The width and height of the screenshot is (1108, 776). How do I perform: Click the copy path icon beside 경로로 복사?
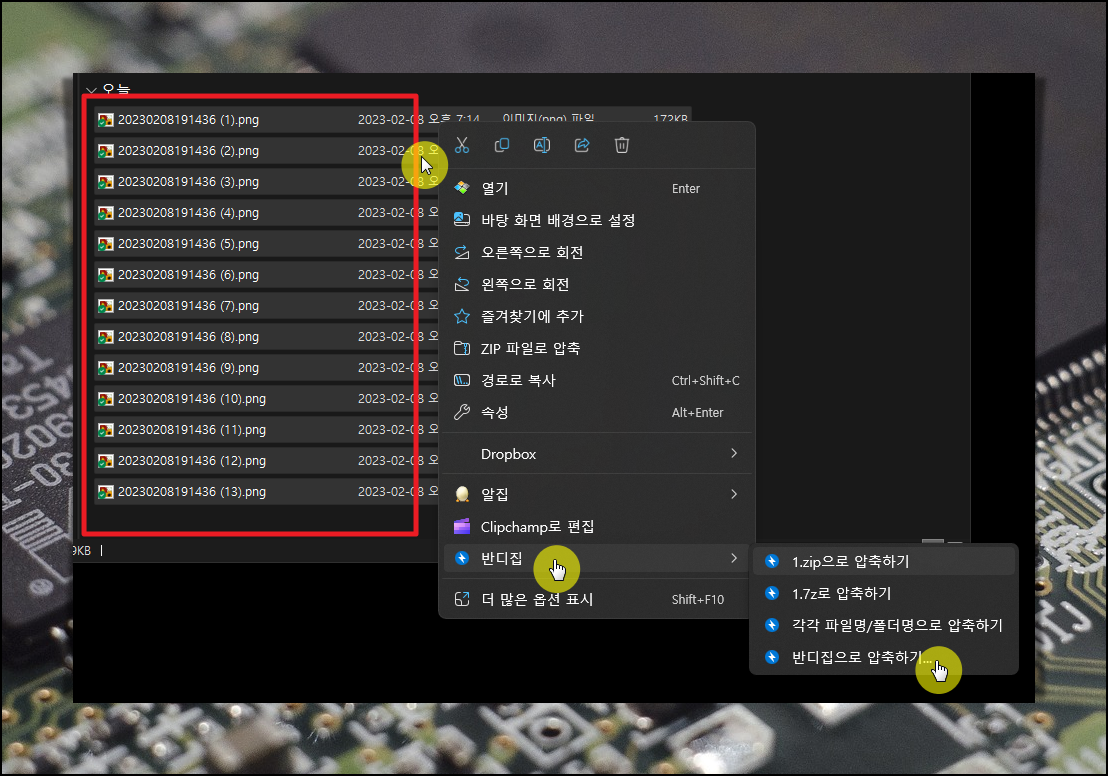click(x=462, y=380)
